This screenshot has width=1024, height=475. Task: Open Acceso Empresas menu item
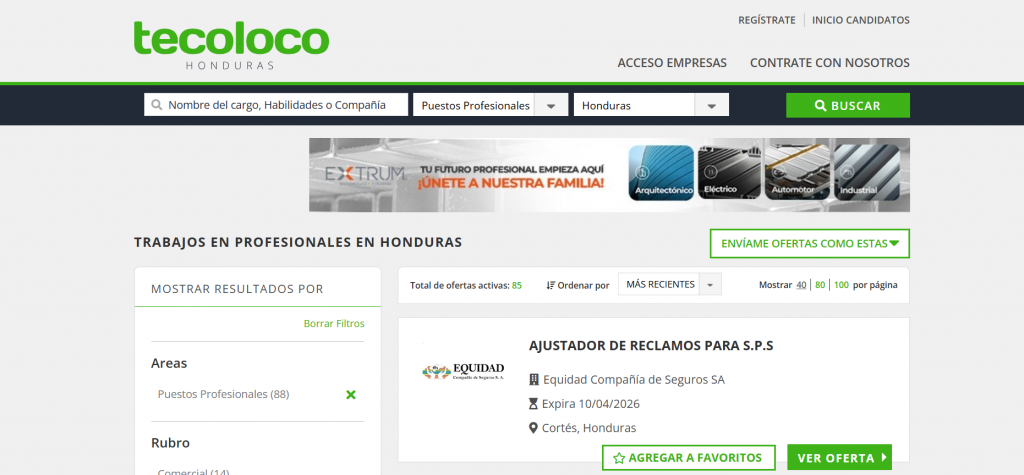pyautogui.click(x=672, y=62)
